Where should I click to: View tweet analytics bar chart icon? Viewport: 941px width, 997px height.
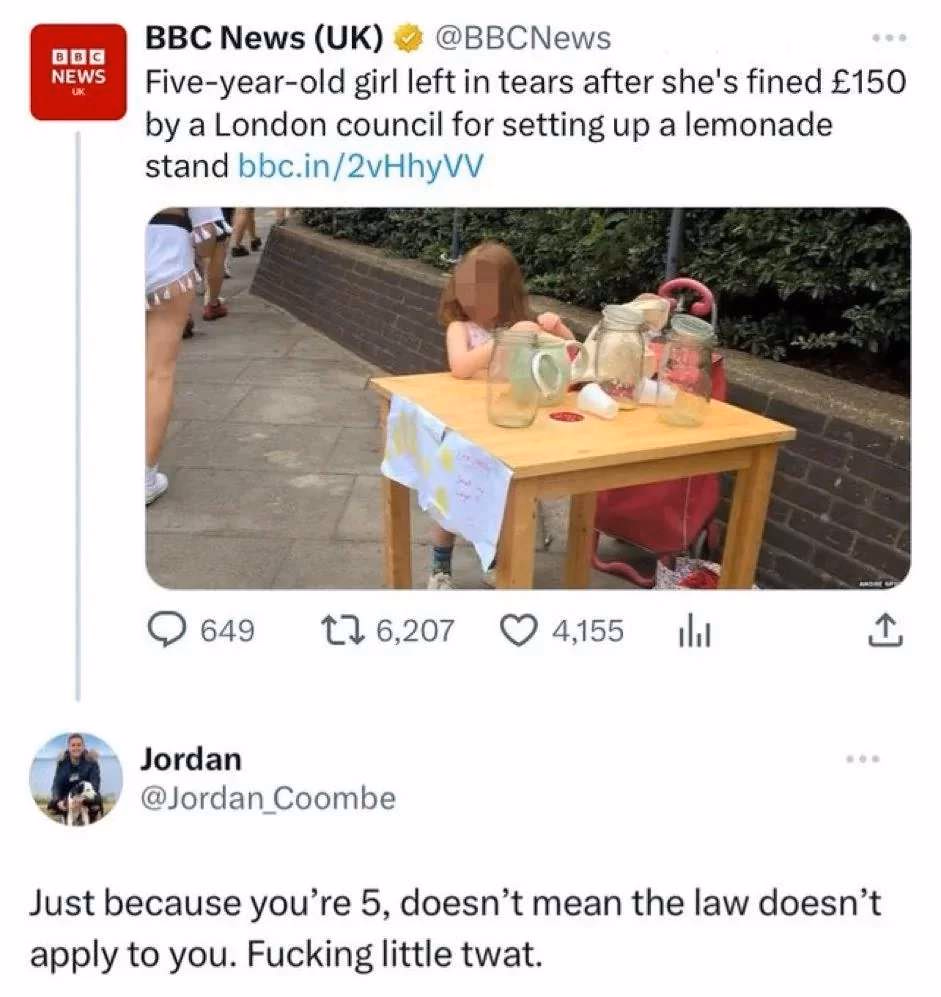[x=694, y=631]
